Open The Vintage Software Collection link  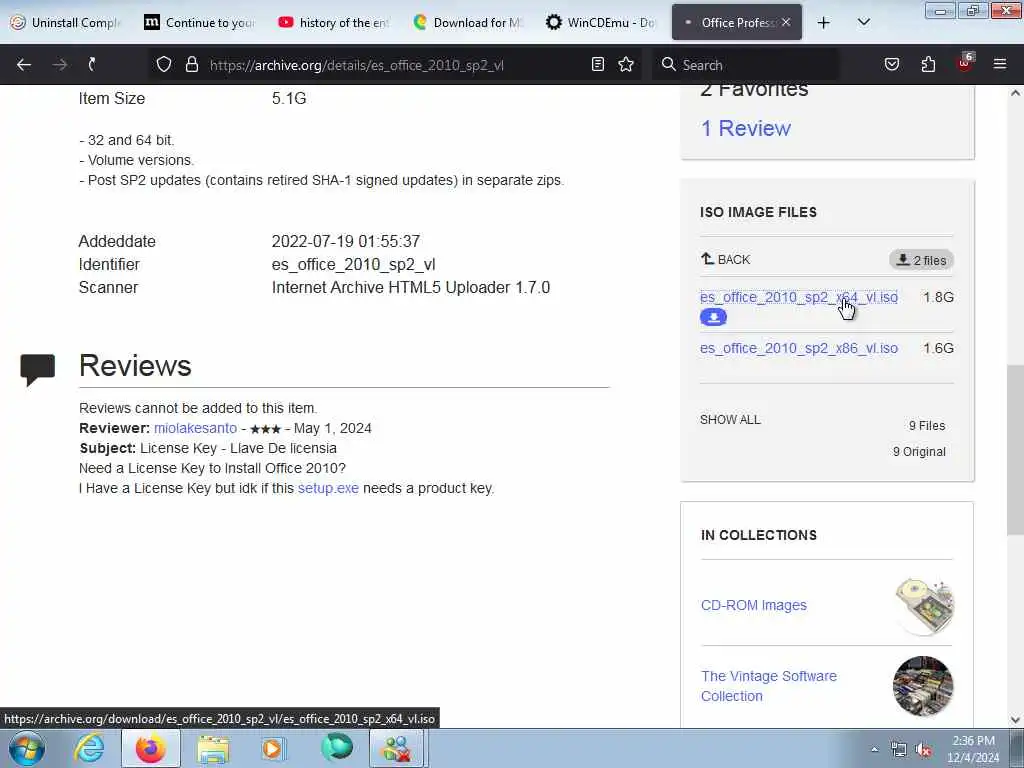coord(769,686)
